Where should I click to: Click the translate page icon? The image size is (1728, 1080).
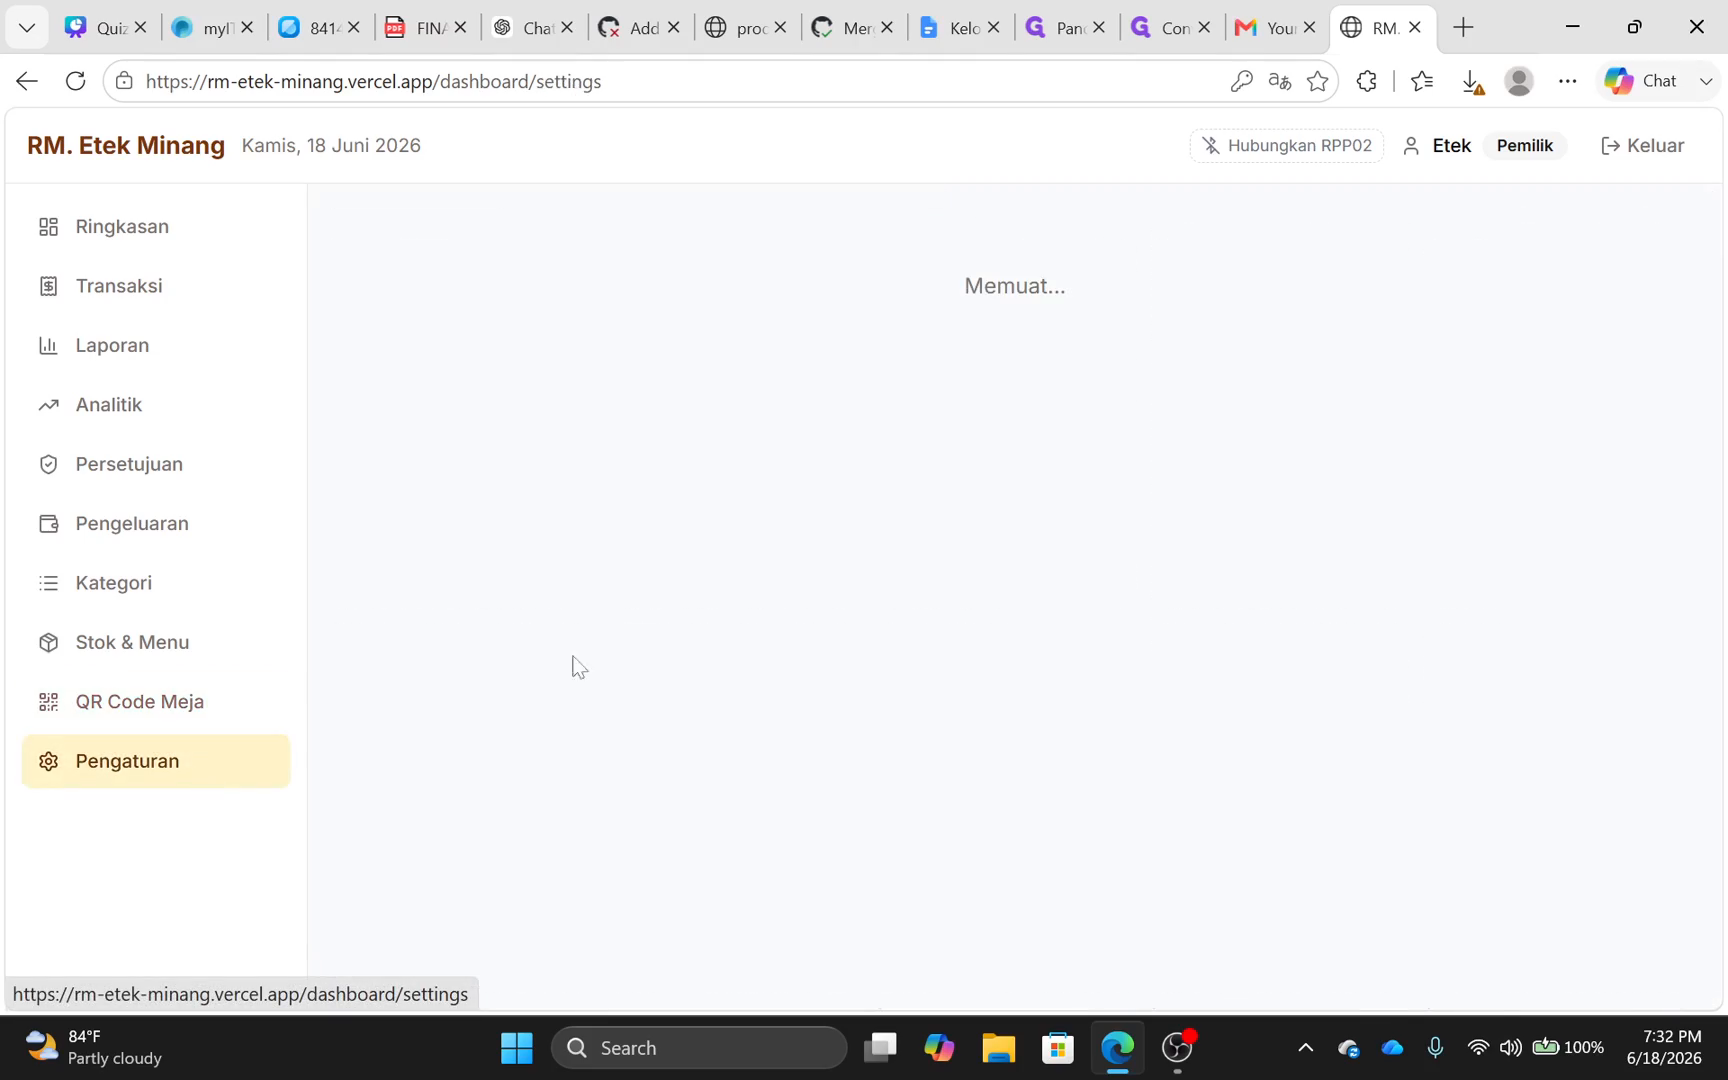1279,81
